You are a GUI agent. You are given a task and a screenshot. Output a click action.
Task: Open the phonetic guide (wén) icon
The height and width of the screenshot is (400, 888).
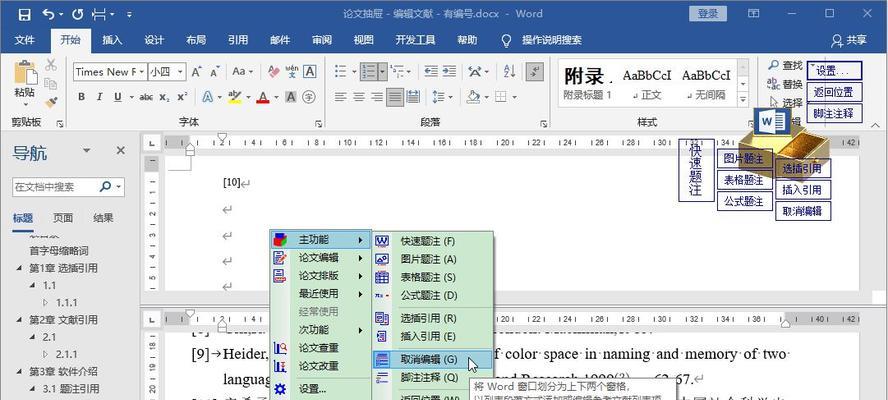(x=292, y=72)
